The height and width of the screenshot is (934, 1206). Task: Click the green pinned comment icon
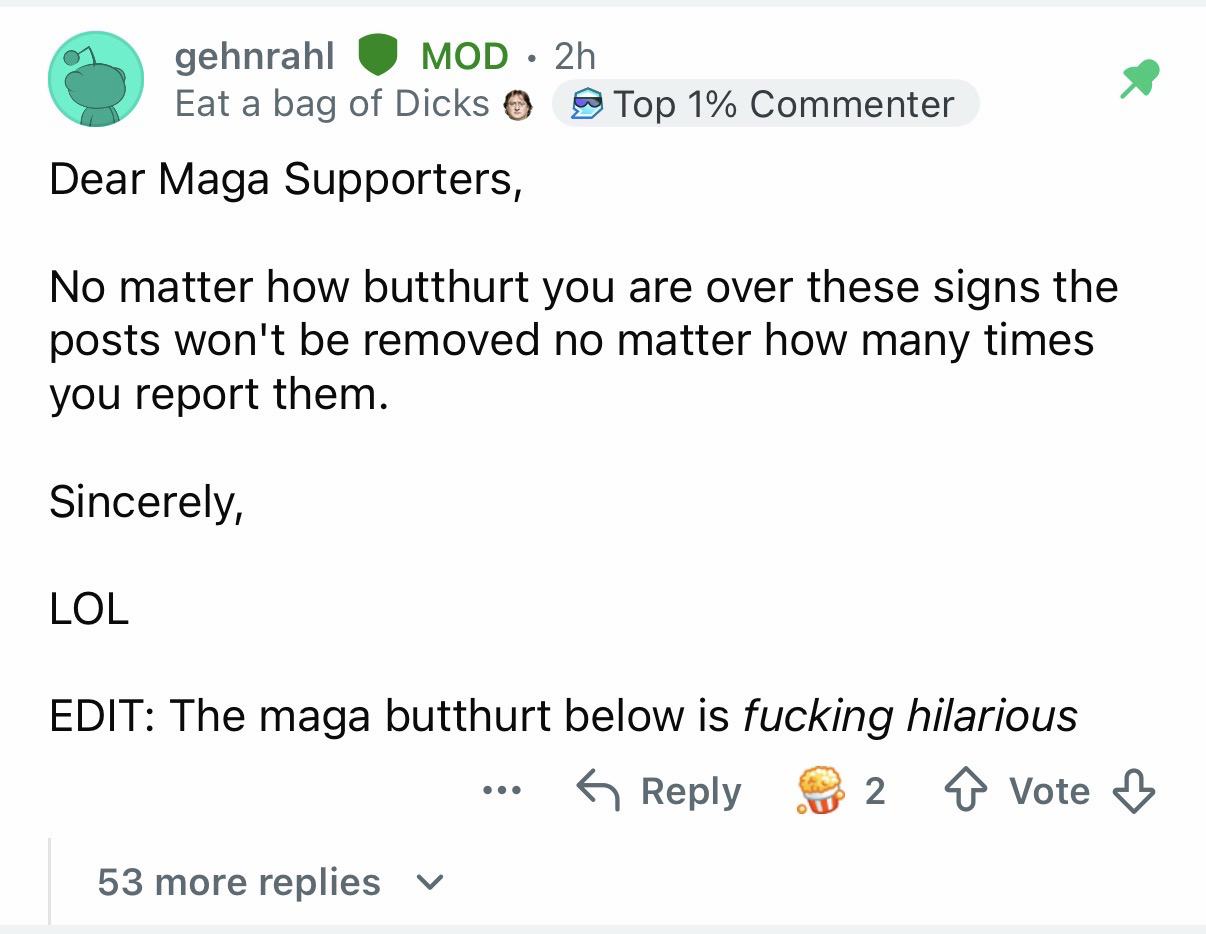(x=1139, y=80)
